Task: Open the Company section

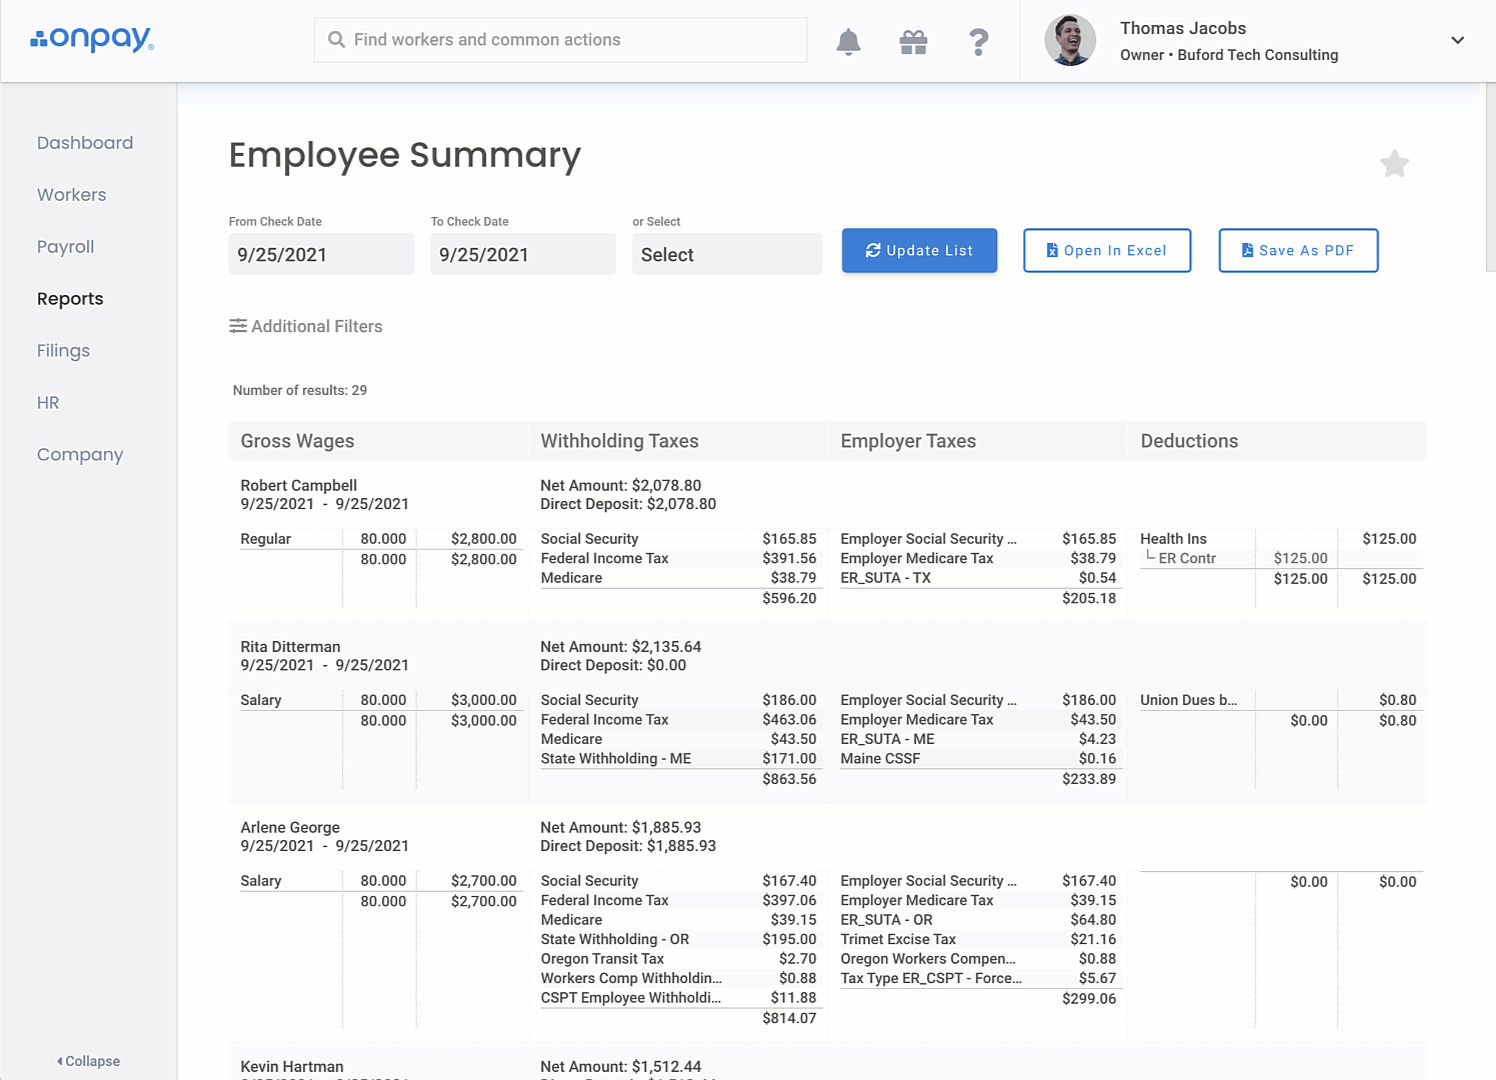Action: [x=80, y=455]
